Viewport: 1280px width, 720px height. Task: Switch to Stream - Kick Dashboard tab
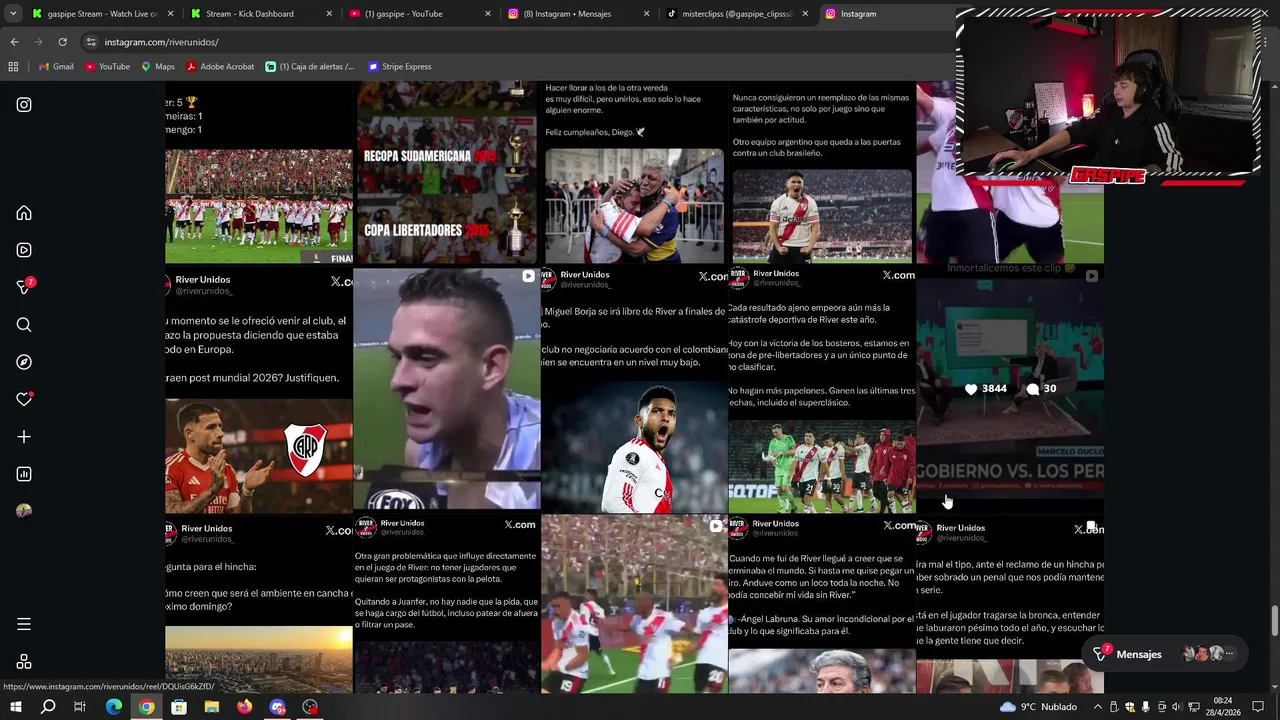click(x=260, y=14)
